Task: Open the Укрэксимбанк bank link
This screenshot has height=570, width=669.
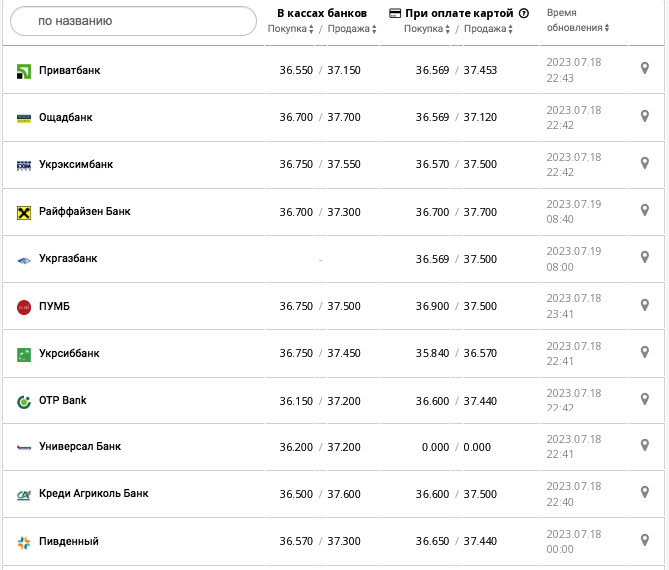Action: click(x=75, y=165)
